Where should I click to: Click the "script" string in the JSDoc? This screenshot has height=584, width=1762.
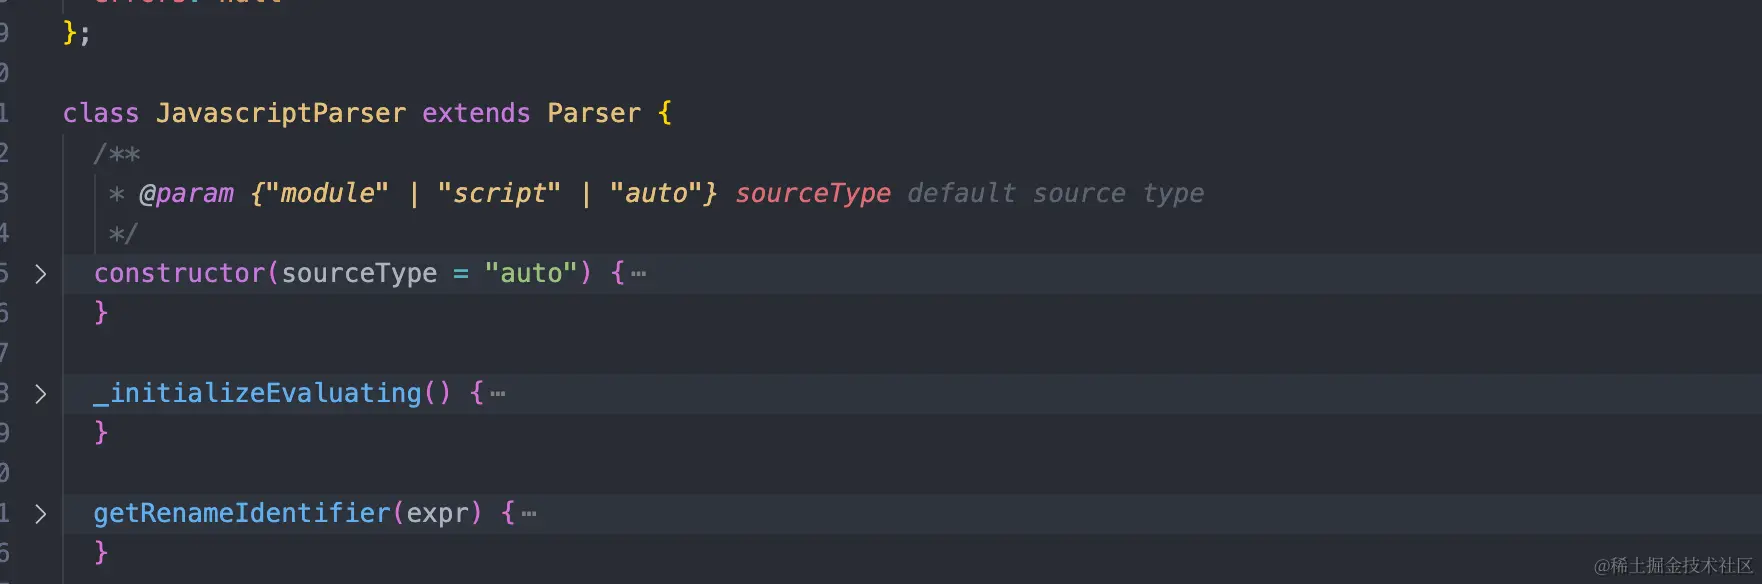[x=499, y=193]
